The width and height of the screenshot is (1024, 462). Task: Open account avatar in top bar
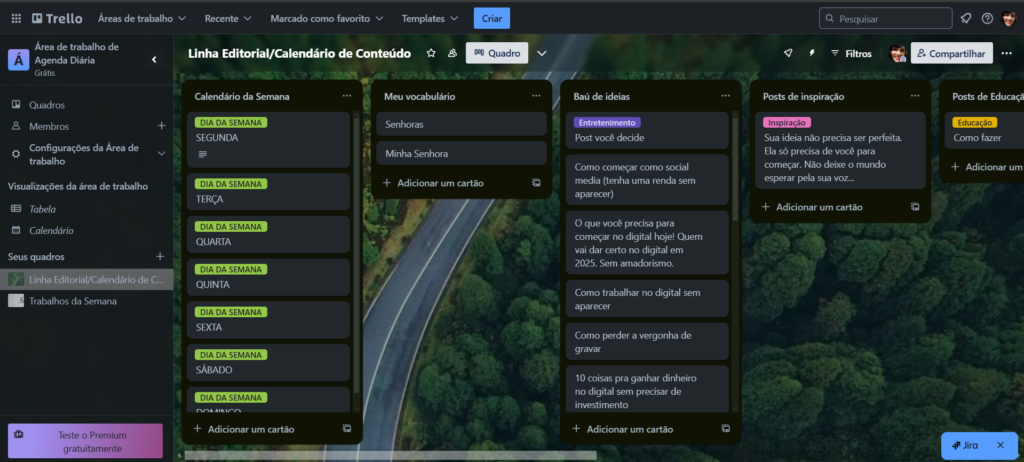[1009, 18]
